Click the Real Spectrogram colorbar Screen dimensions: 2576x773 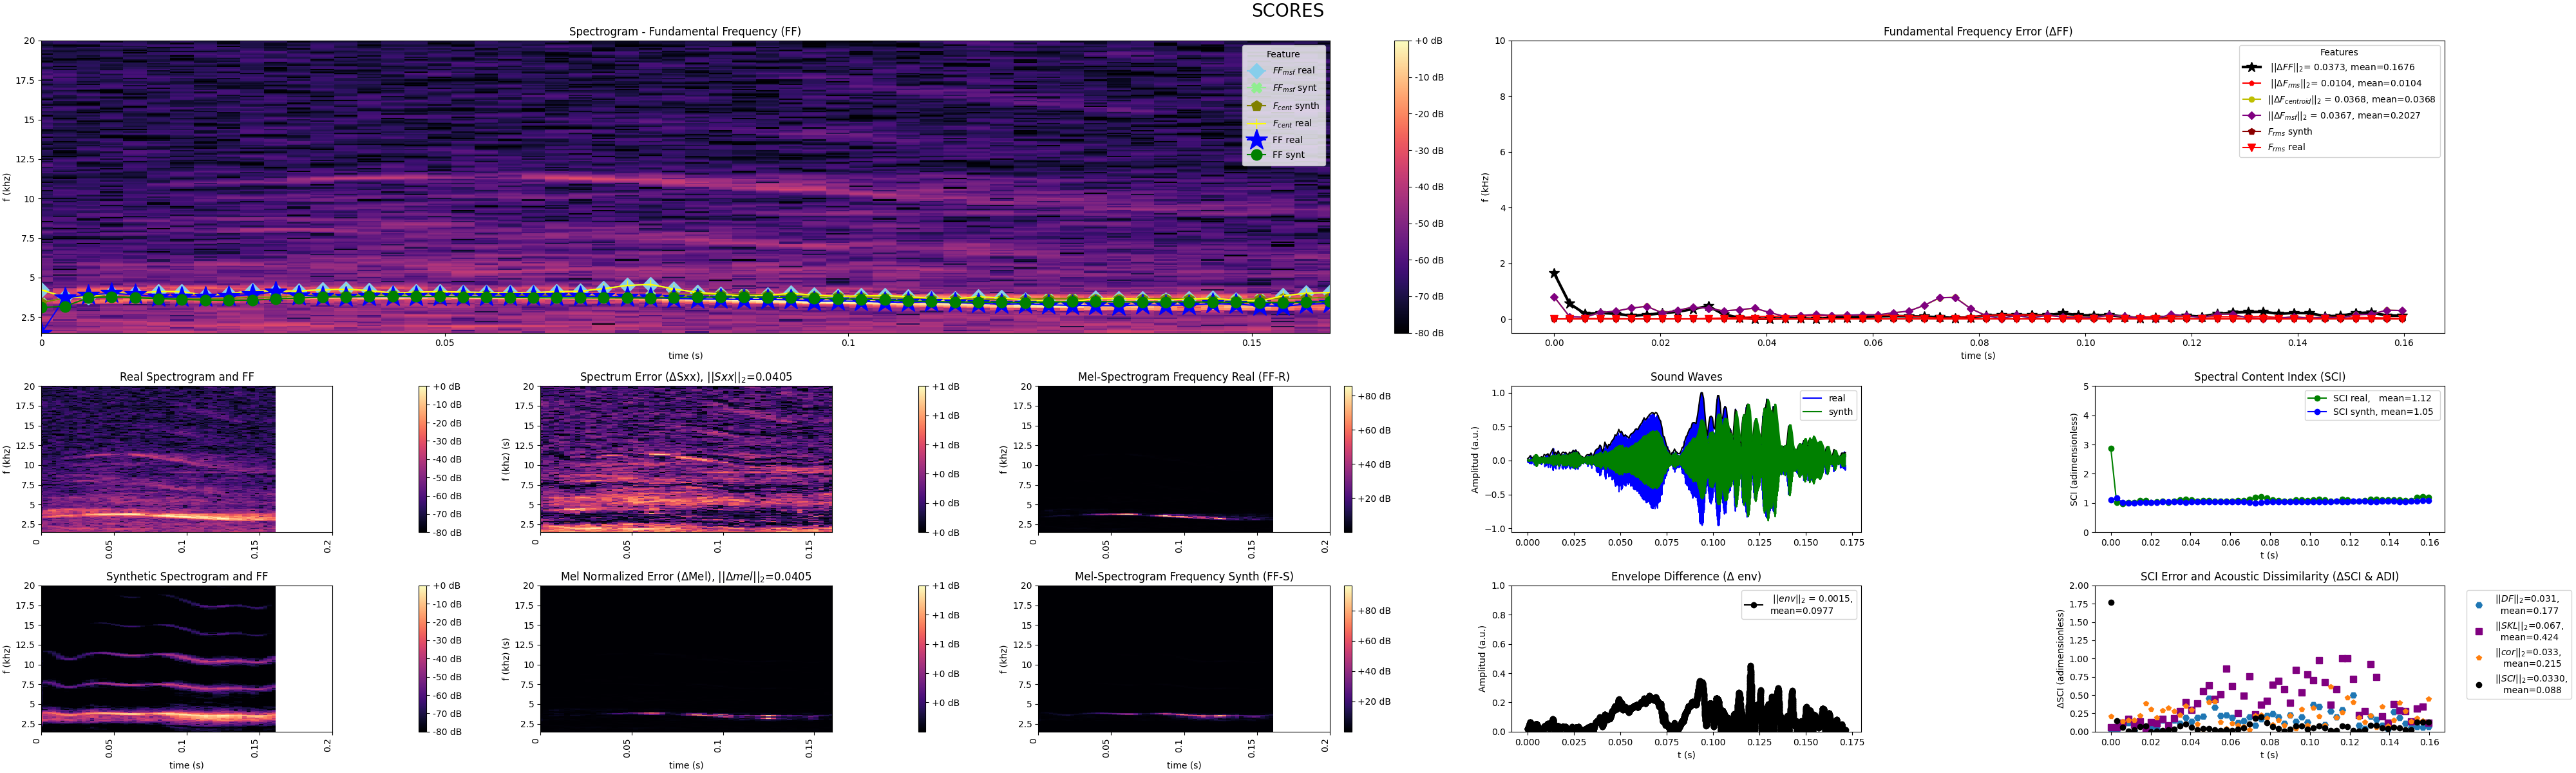(423, 459)
